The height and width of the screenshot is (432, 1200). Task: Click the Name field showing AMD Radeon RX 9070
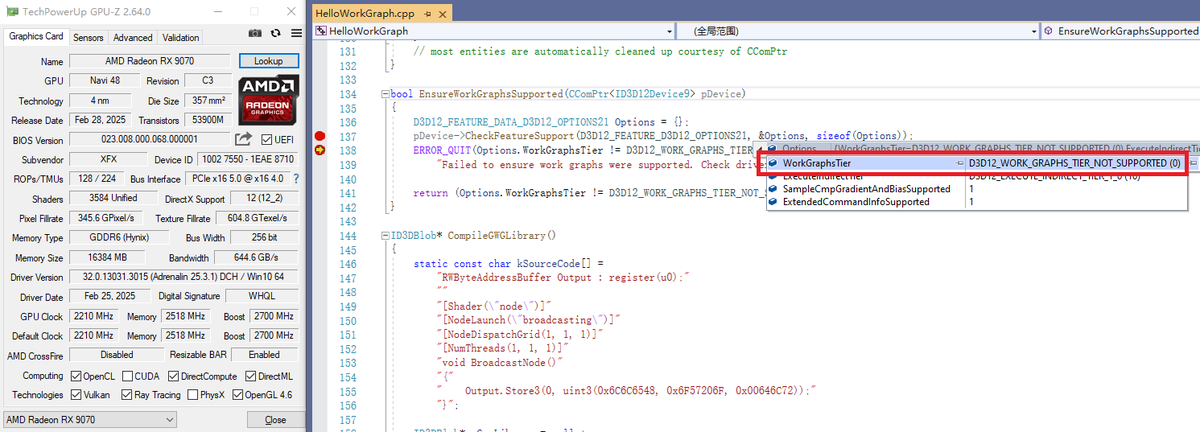tap(152, 61)
